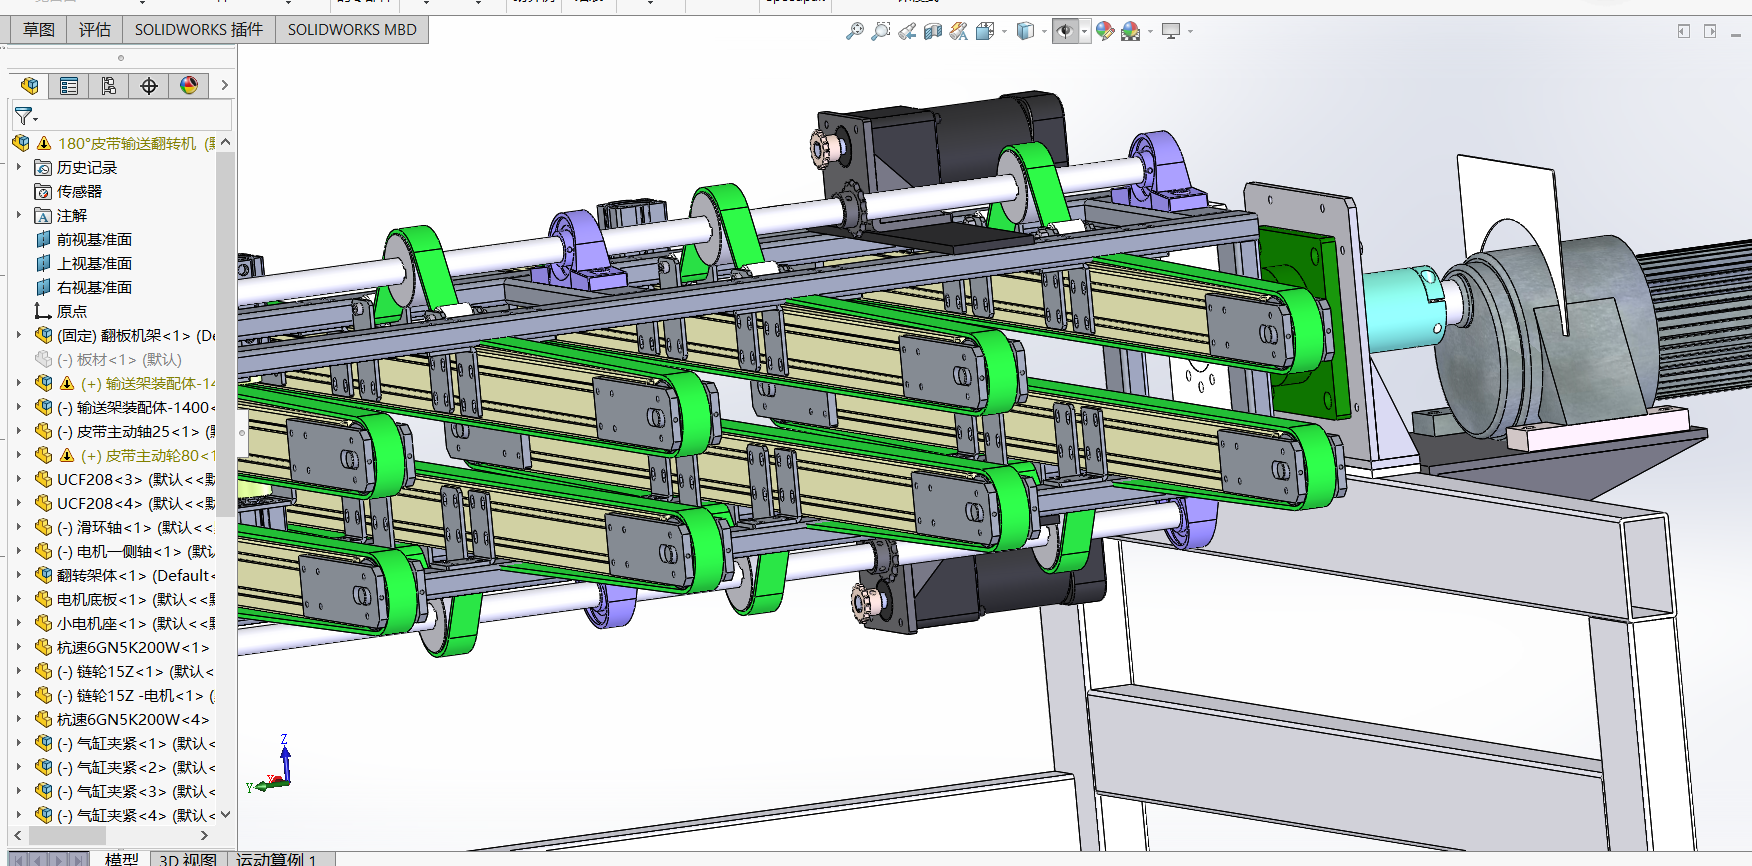Select the 原点 origin item
This screenshot has height=866, width=1752.
[x=71, y=312]
